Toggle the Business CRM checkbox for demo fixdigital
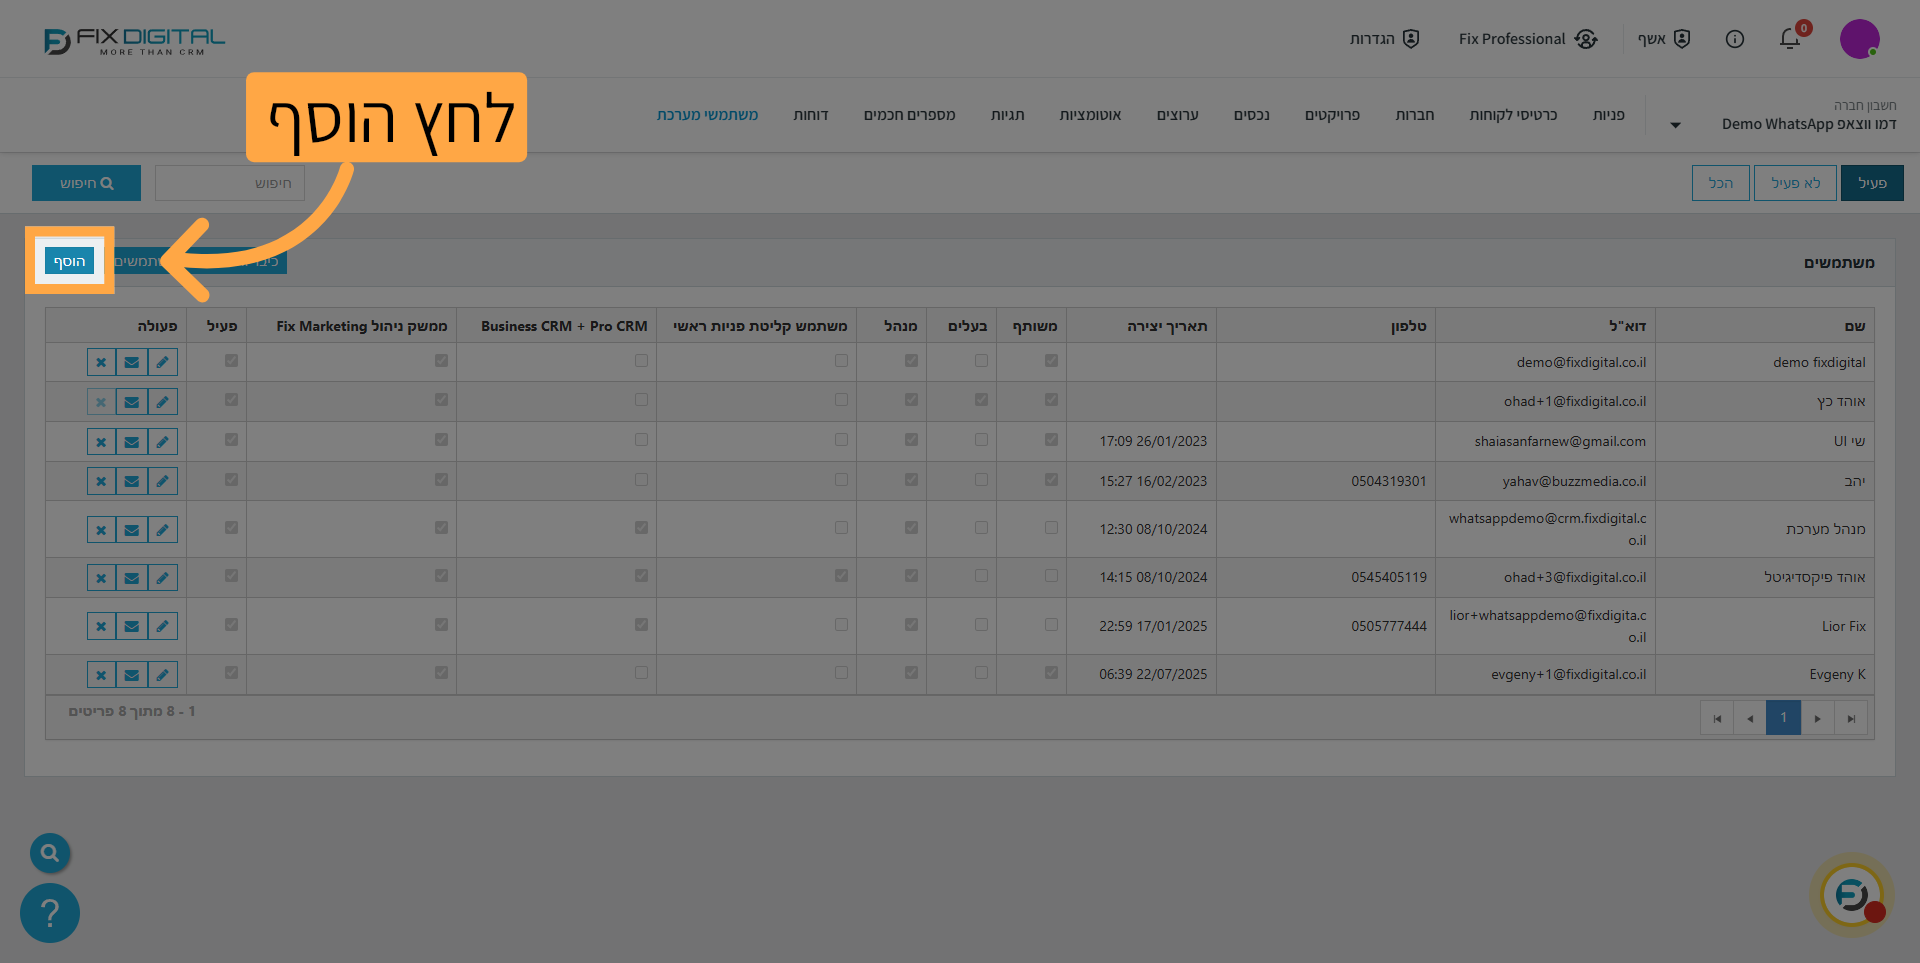 641,361
